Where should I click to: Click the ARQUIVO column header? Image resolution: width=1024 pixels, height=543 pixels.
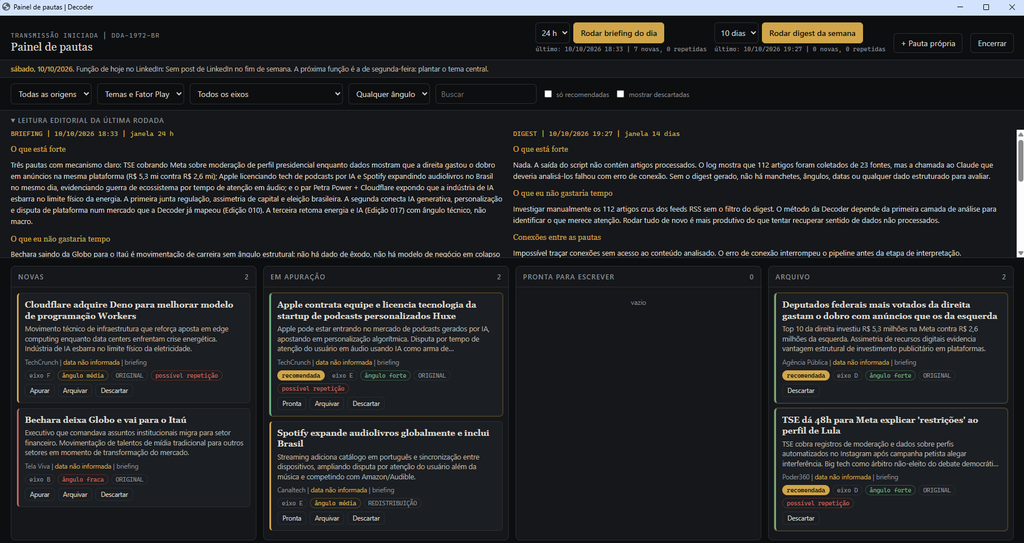pyautogui.click(x=791, y=277)
